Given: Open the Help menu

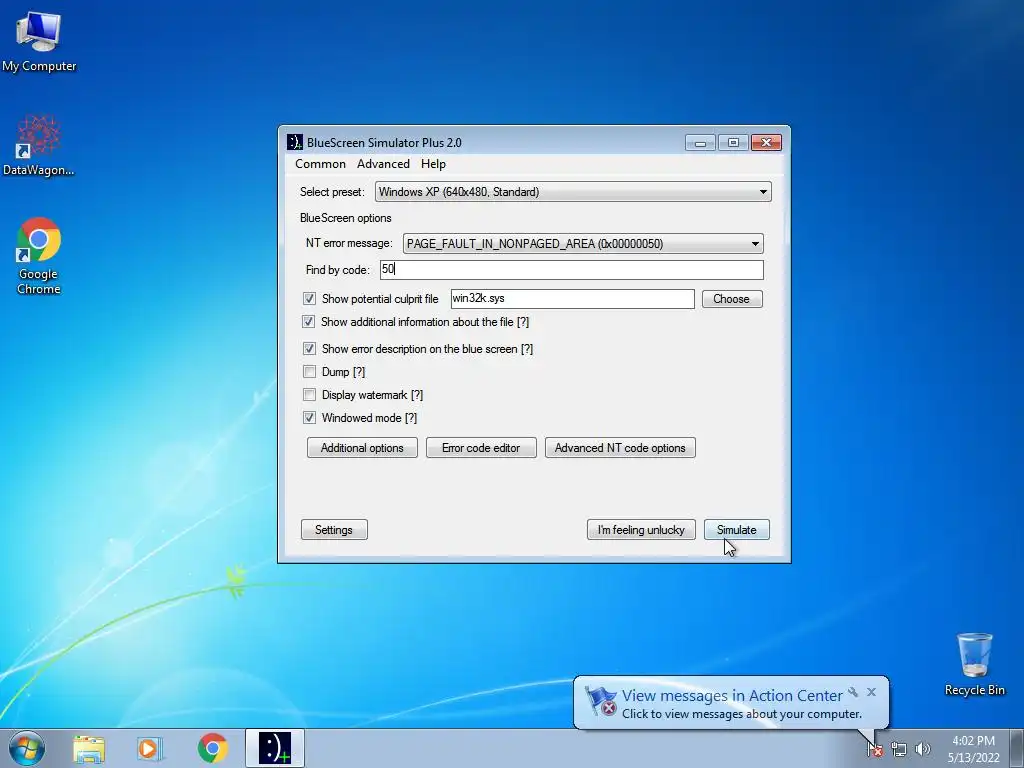Looking at the screenshot, I should (x=433, y=164).
